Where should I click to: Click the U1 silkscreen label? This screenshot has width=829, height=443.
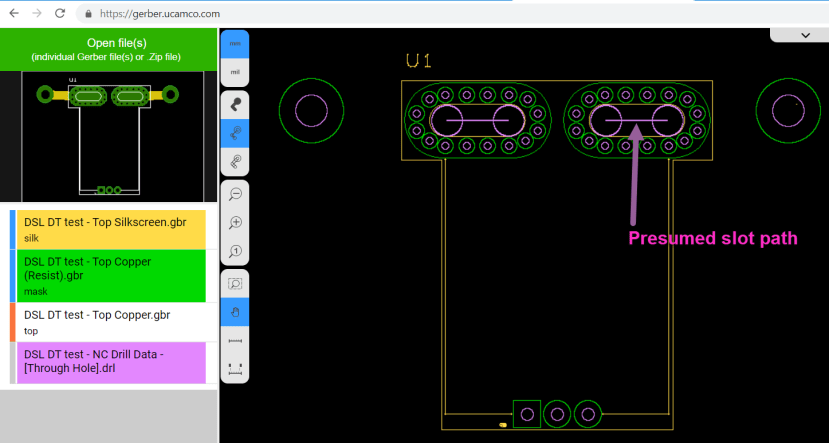coord(419,61)
